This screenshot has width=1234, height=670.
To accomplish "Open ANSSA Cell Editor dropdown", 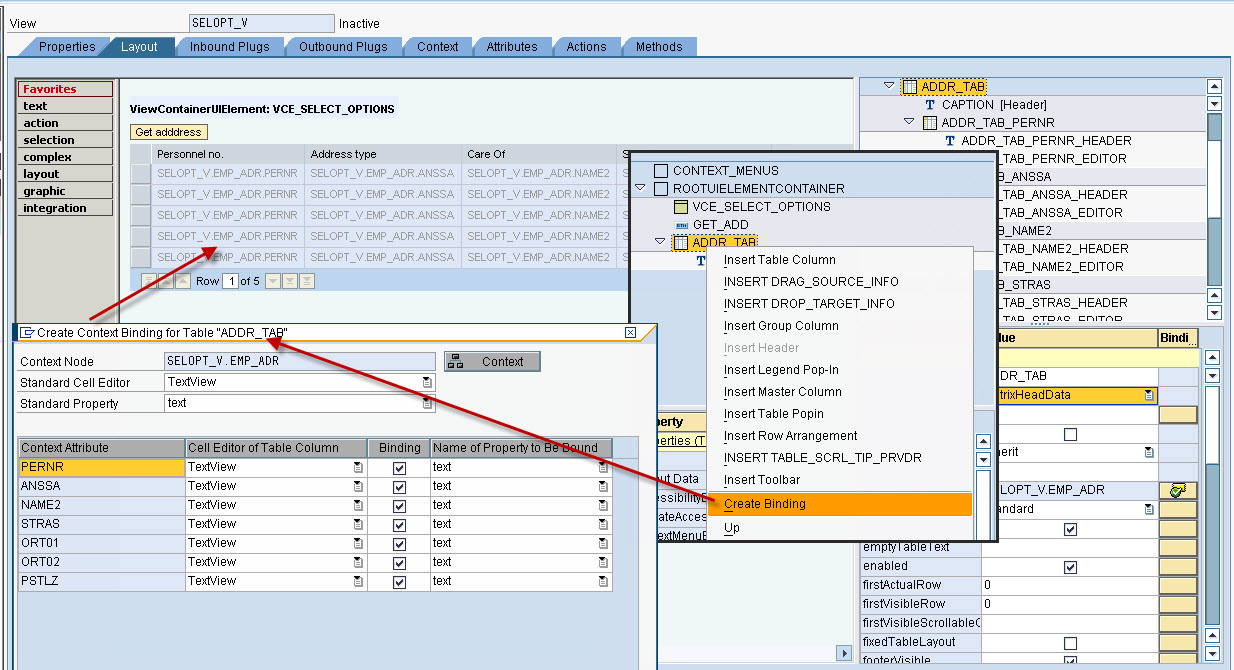I will [357, 487].
